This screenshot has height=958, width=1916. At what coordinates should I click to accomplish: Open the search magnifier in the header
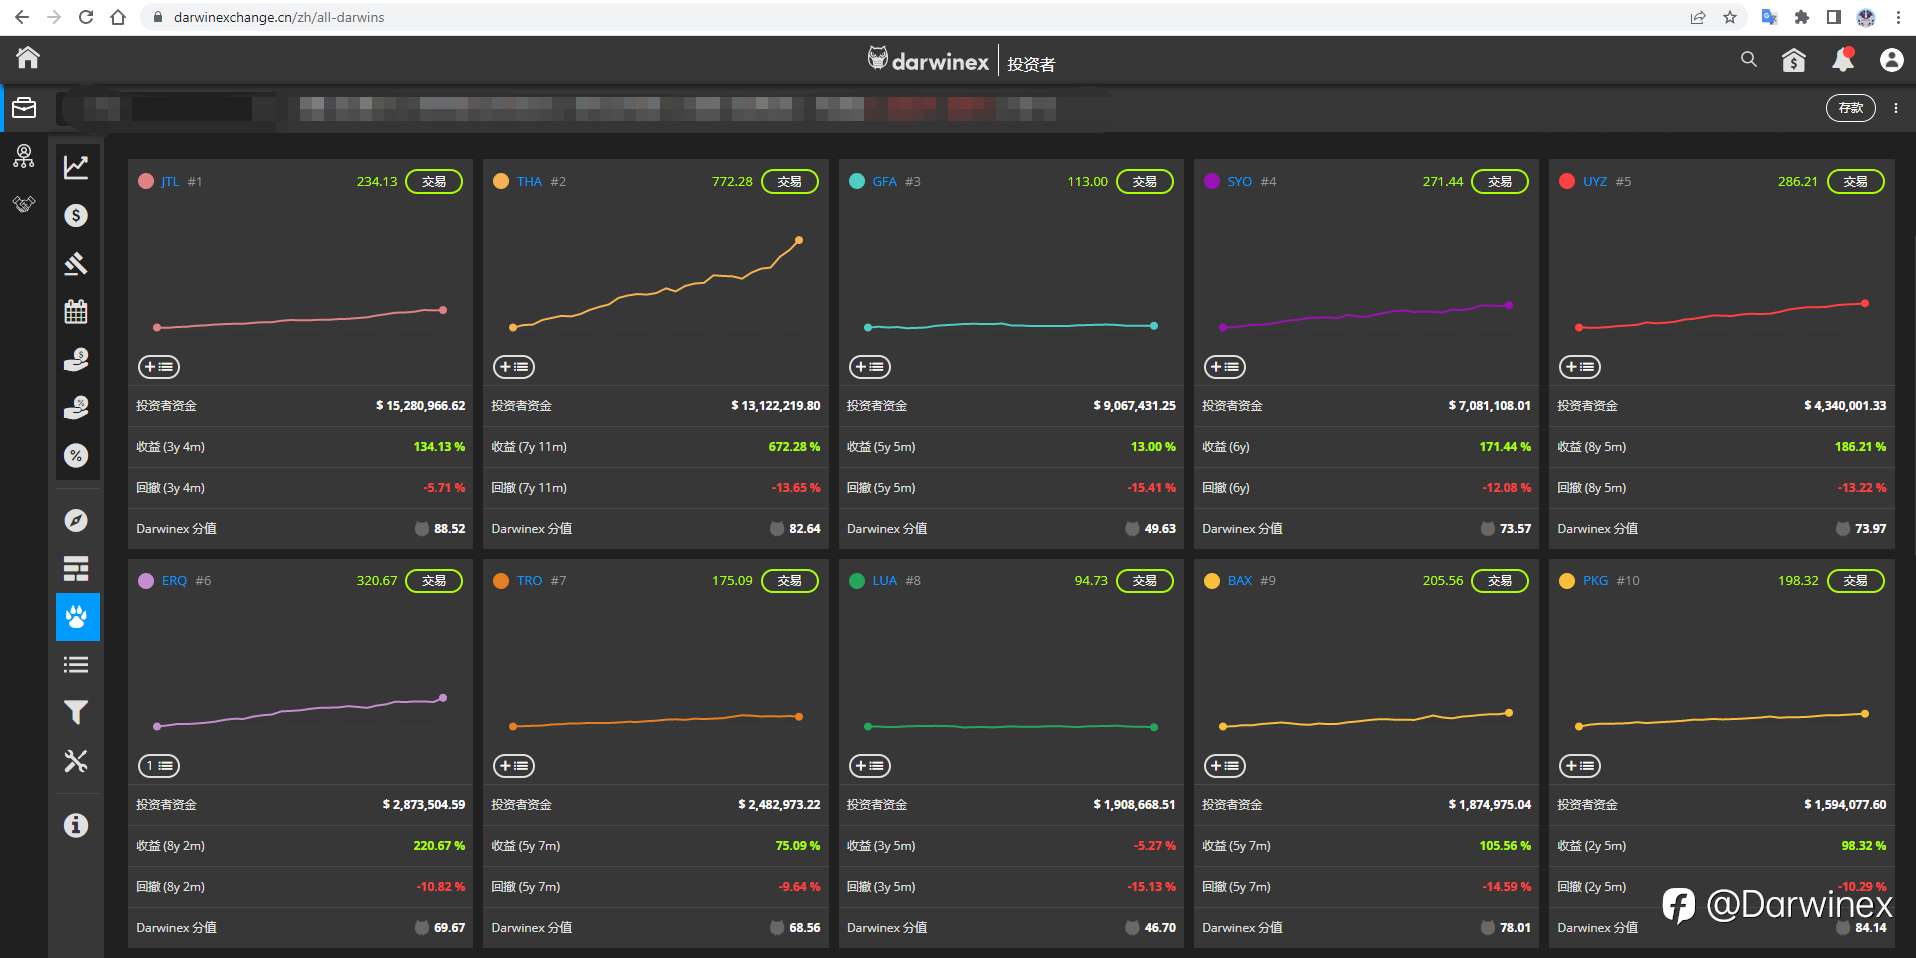(1749, 59)
